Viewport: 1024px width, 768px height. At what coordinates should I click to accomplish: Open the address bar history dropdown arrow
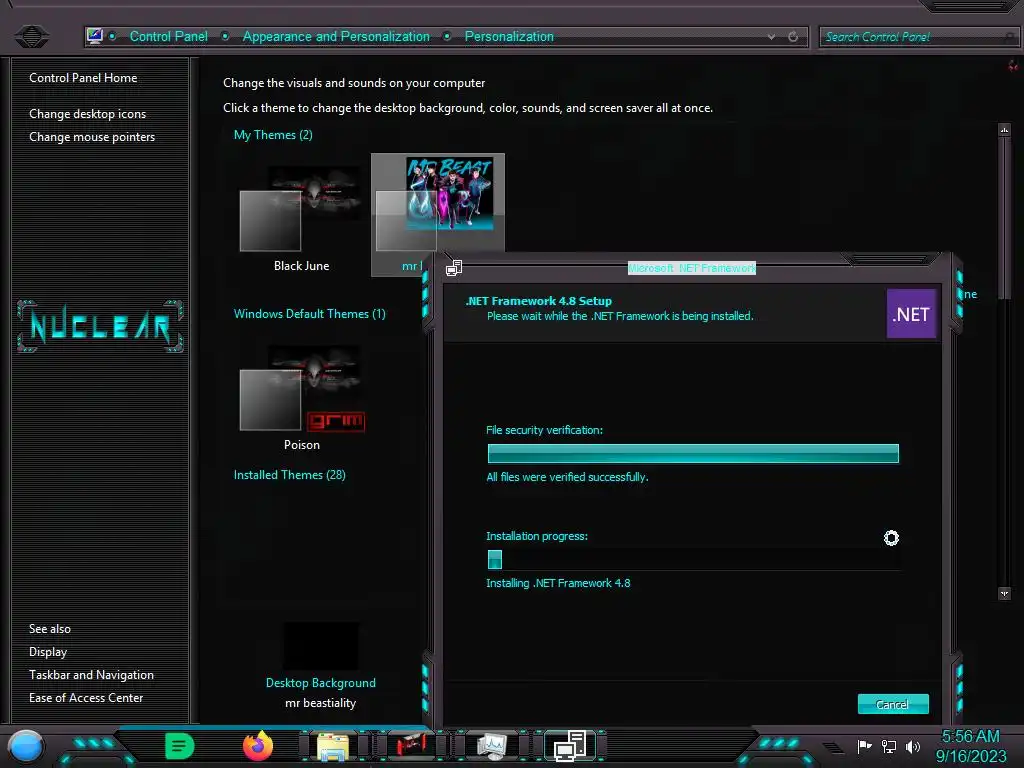tap(771, 37)
